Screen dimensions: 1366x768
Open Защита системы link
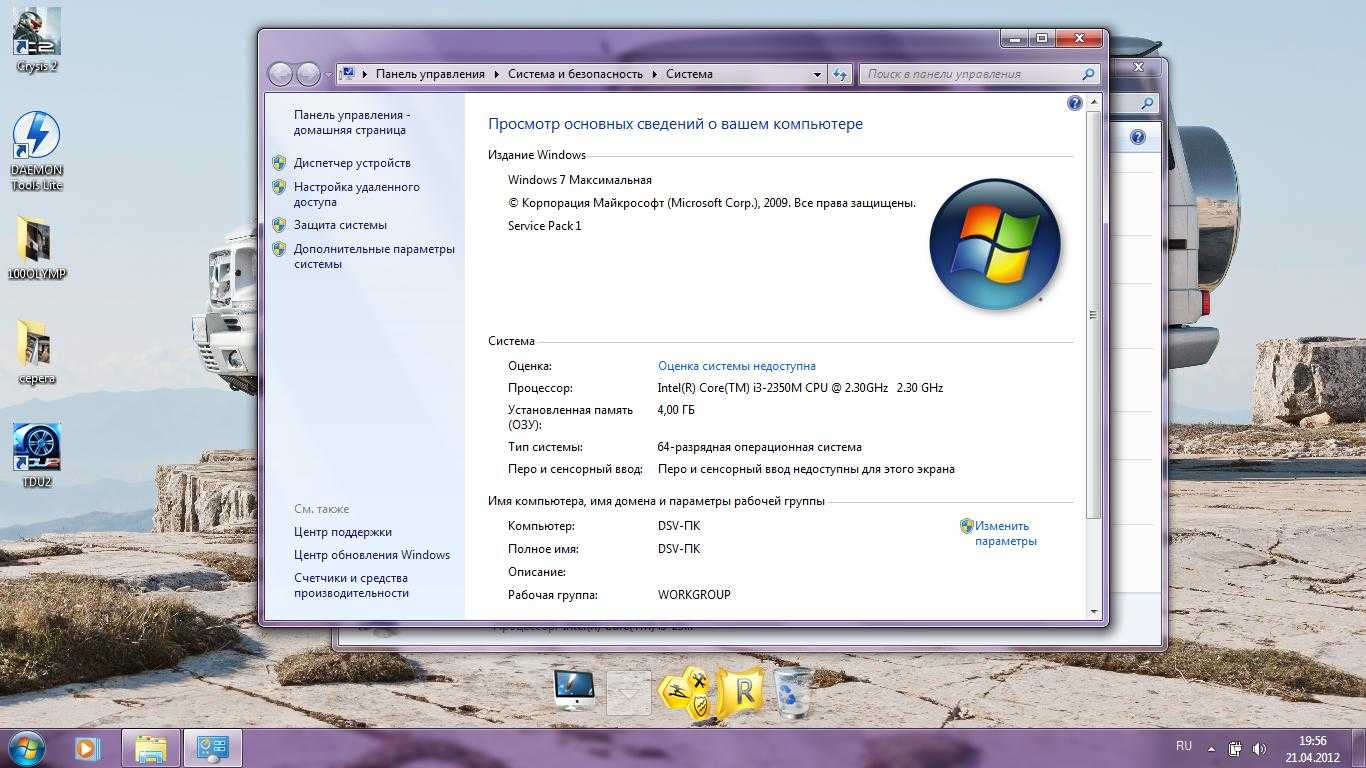coord(340,225)
